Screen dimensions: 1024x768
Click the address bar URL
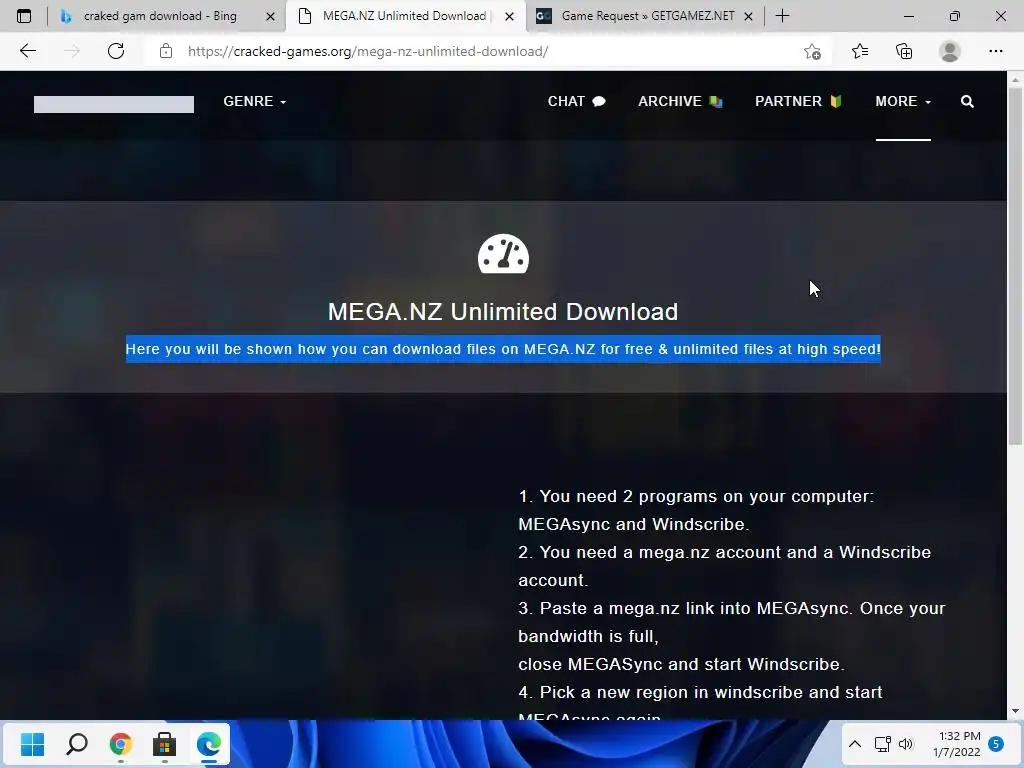[x=368, y=51]
